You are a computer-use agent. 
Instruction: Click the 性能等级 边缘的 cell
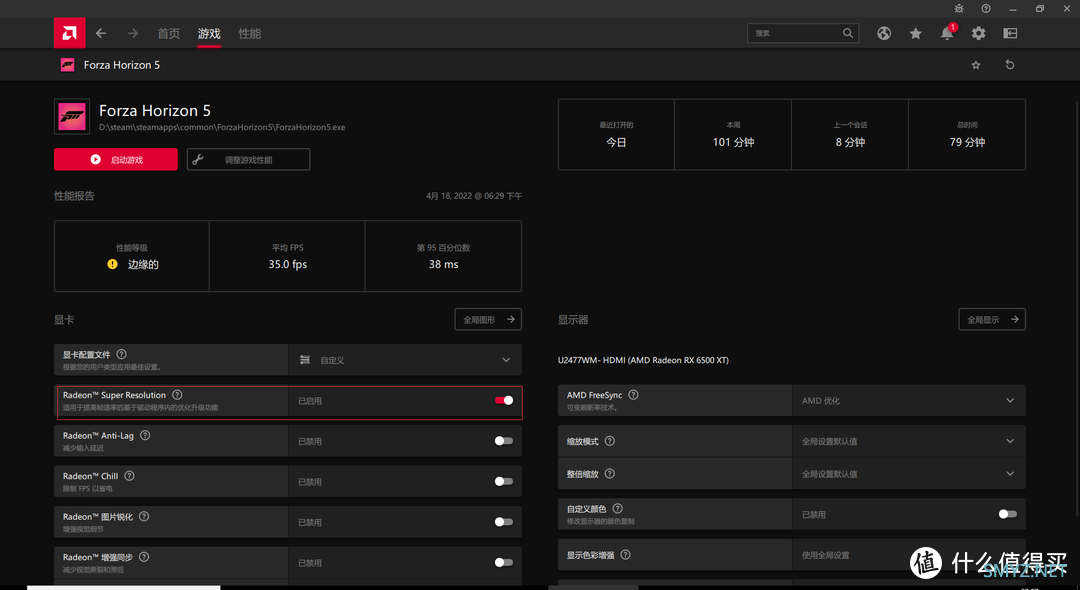coord(132,256)
